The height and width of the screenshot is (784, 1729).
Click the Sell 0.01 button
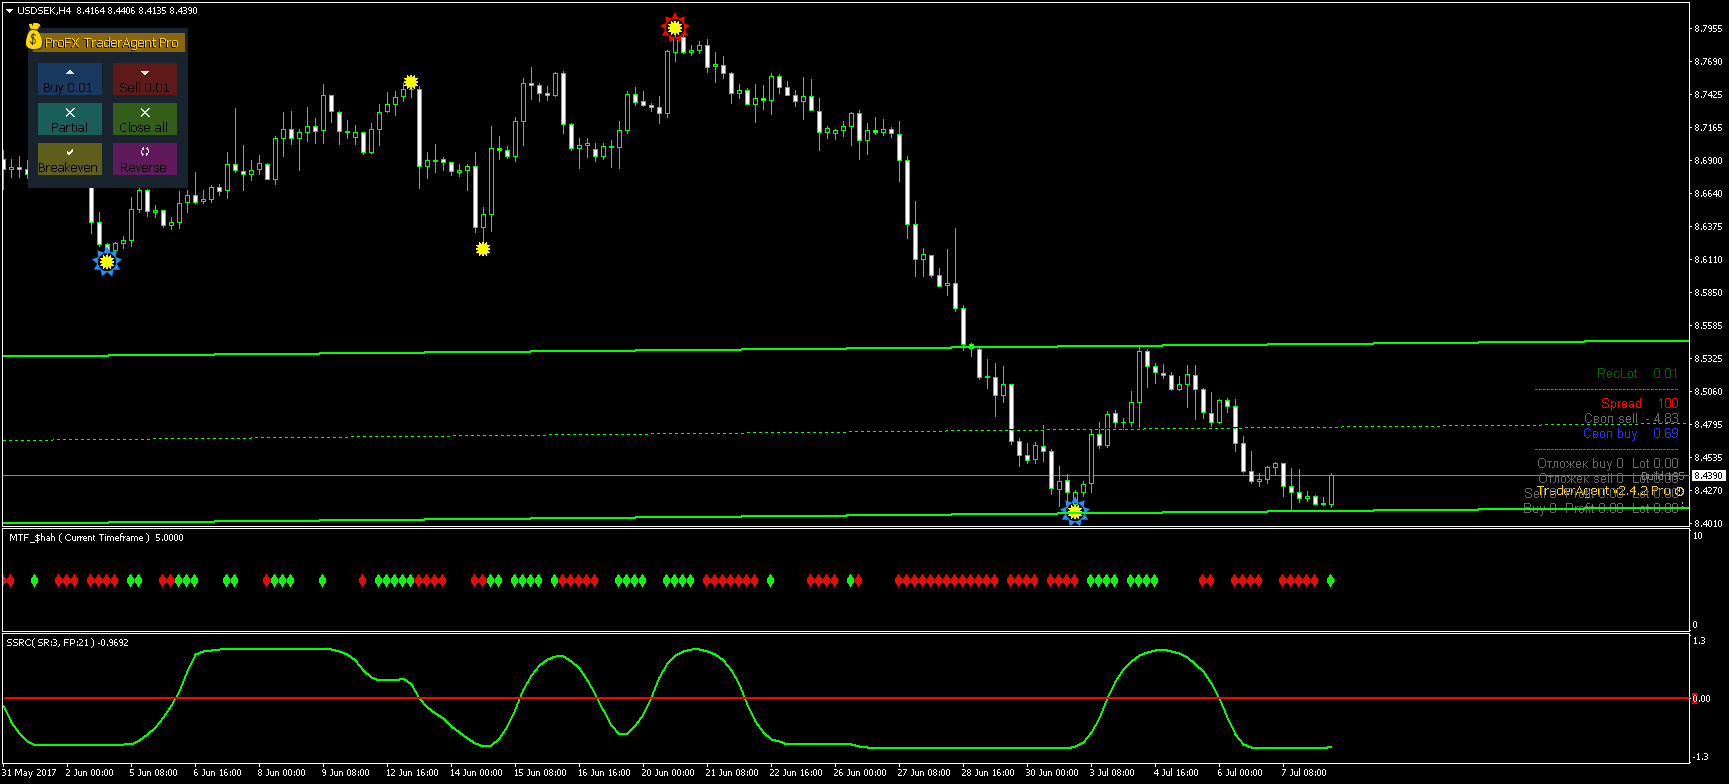tap(144, 80)
